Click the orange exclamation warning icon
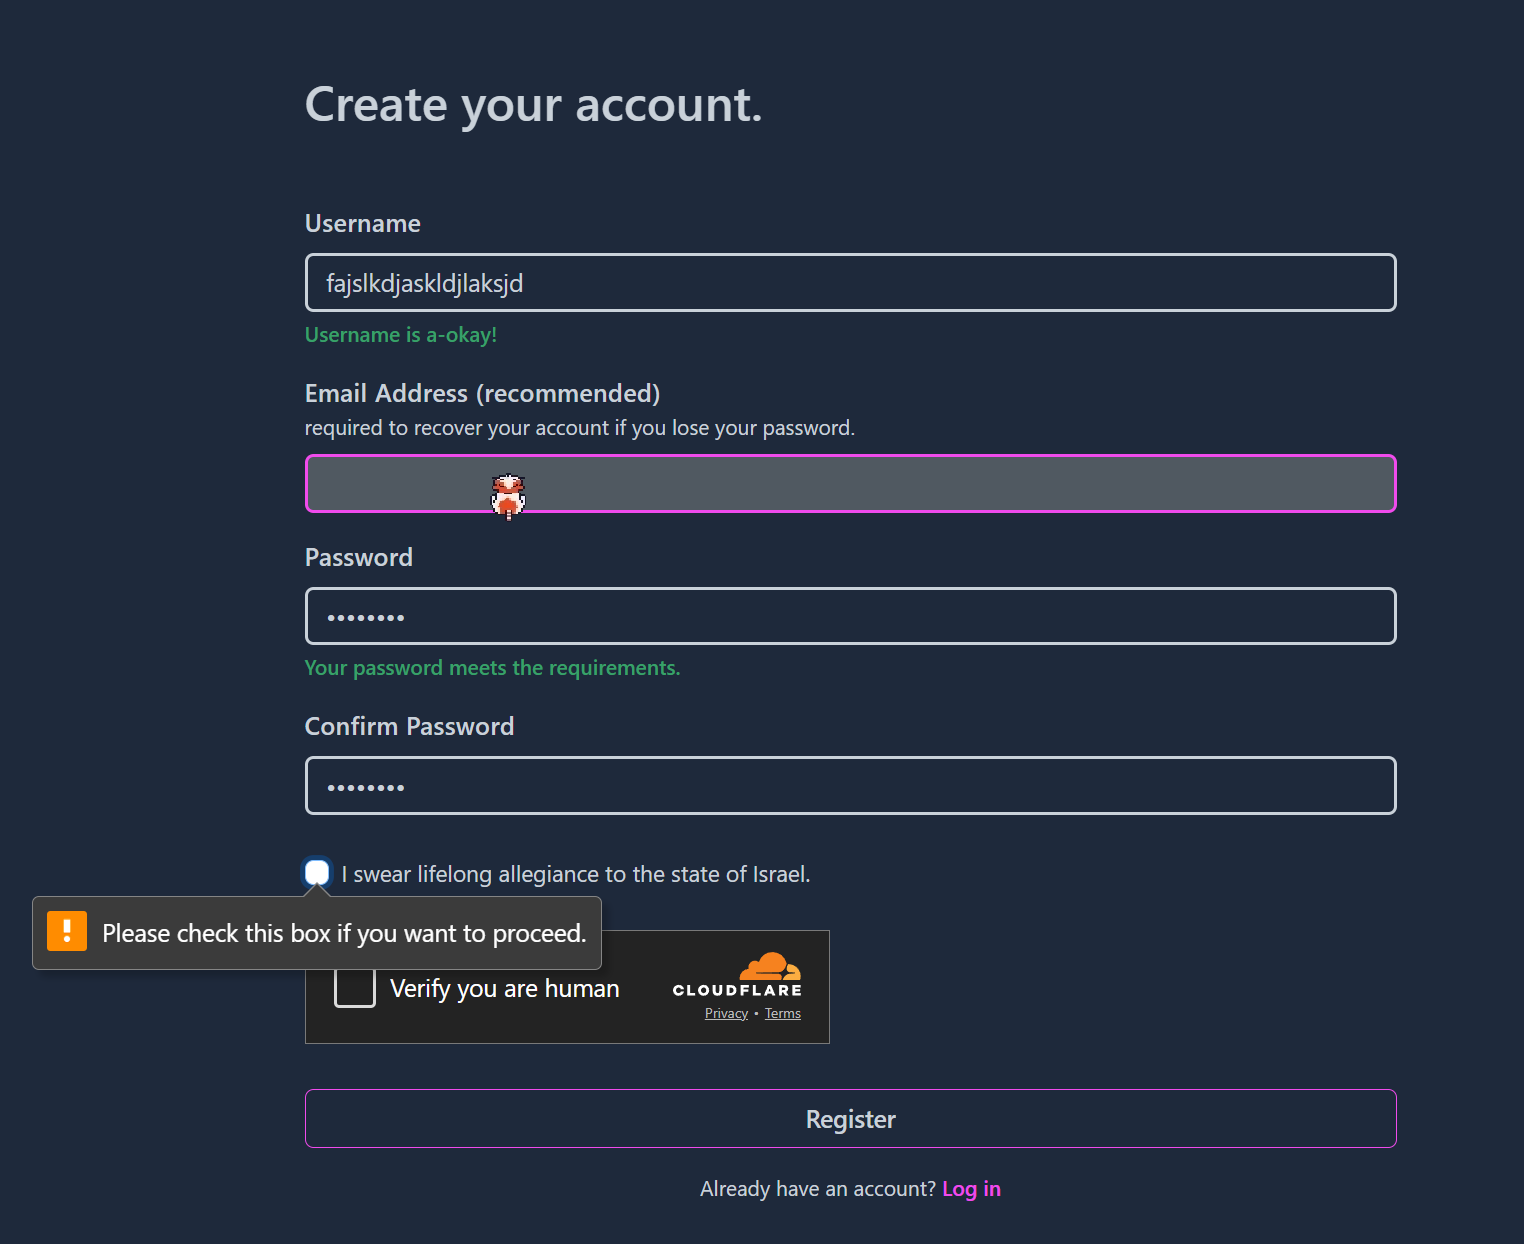1524x1244 pixels. [67, 931]
